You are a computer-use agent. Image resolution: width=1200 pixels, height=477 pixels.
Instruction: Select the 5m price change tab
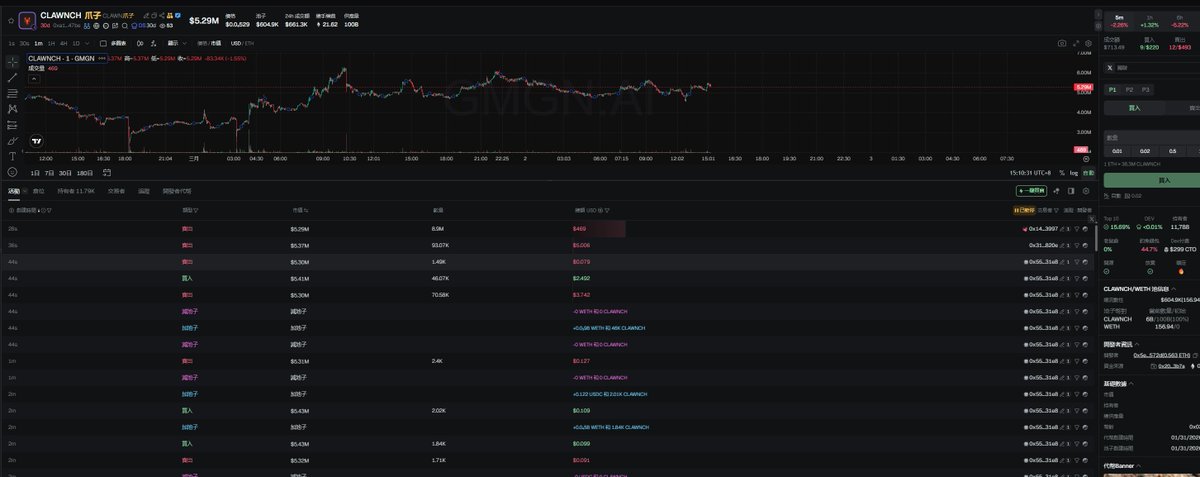click(1119, 21)
